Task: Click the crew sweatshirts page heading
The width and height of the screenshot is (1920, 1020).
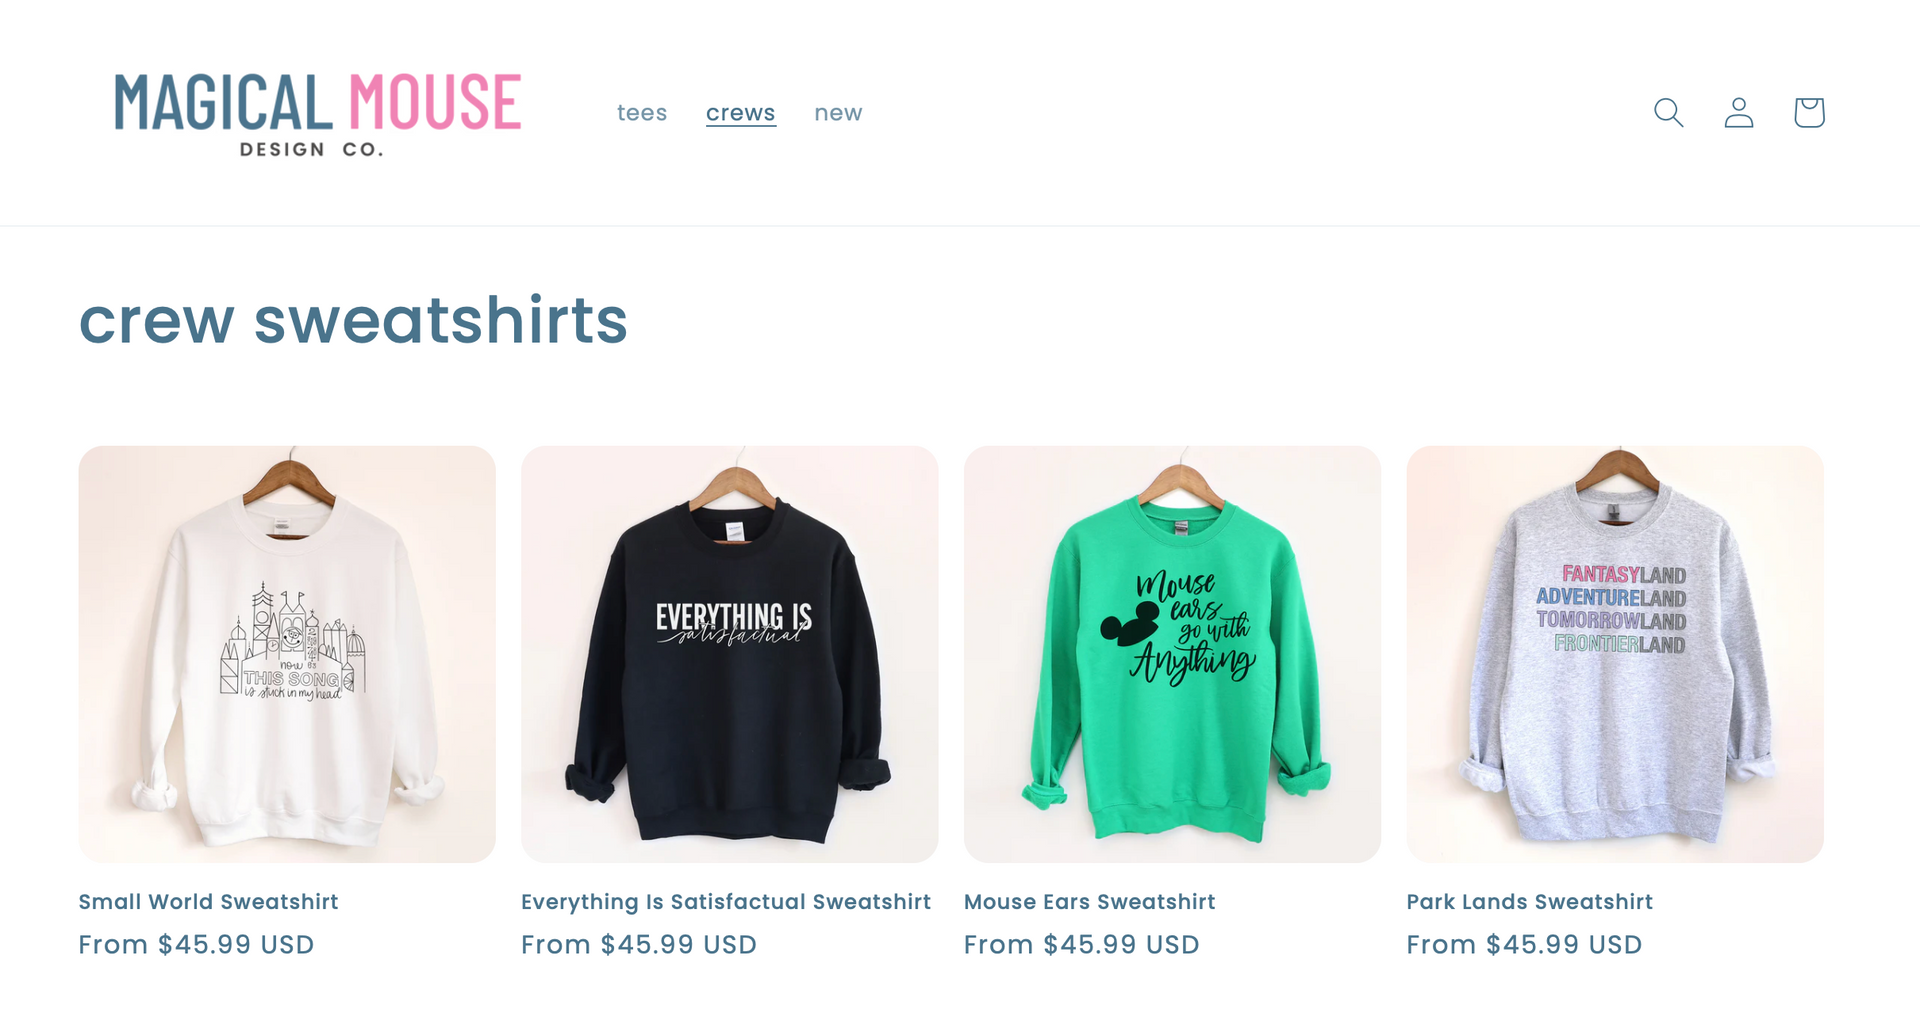Action: tap(353, 321)
